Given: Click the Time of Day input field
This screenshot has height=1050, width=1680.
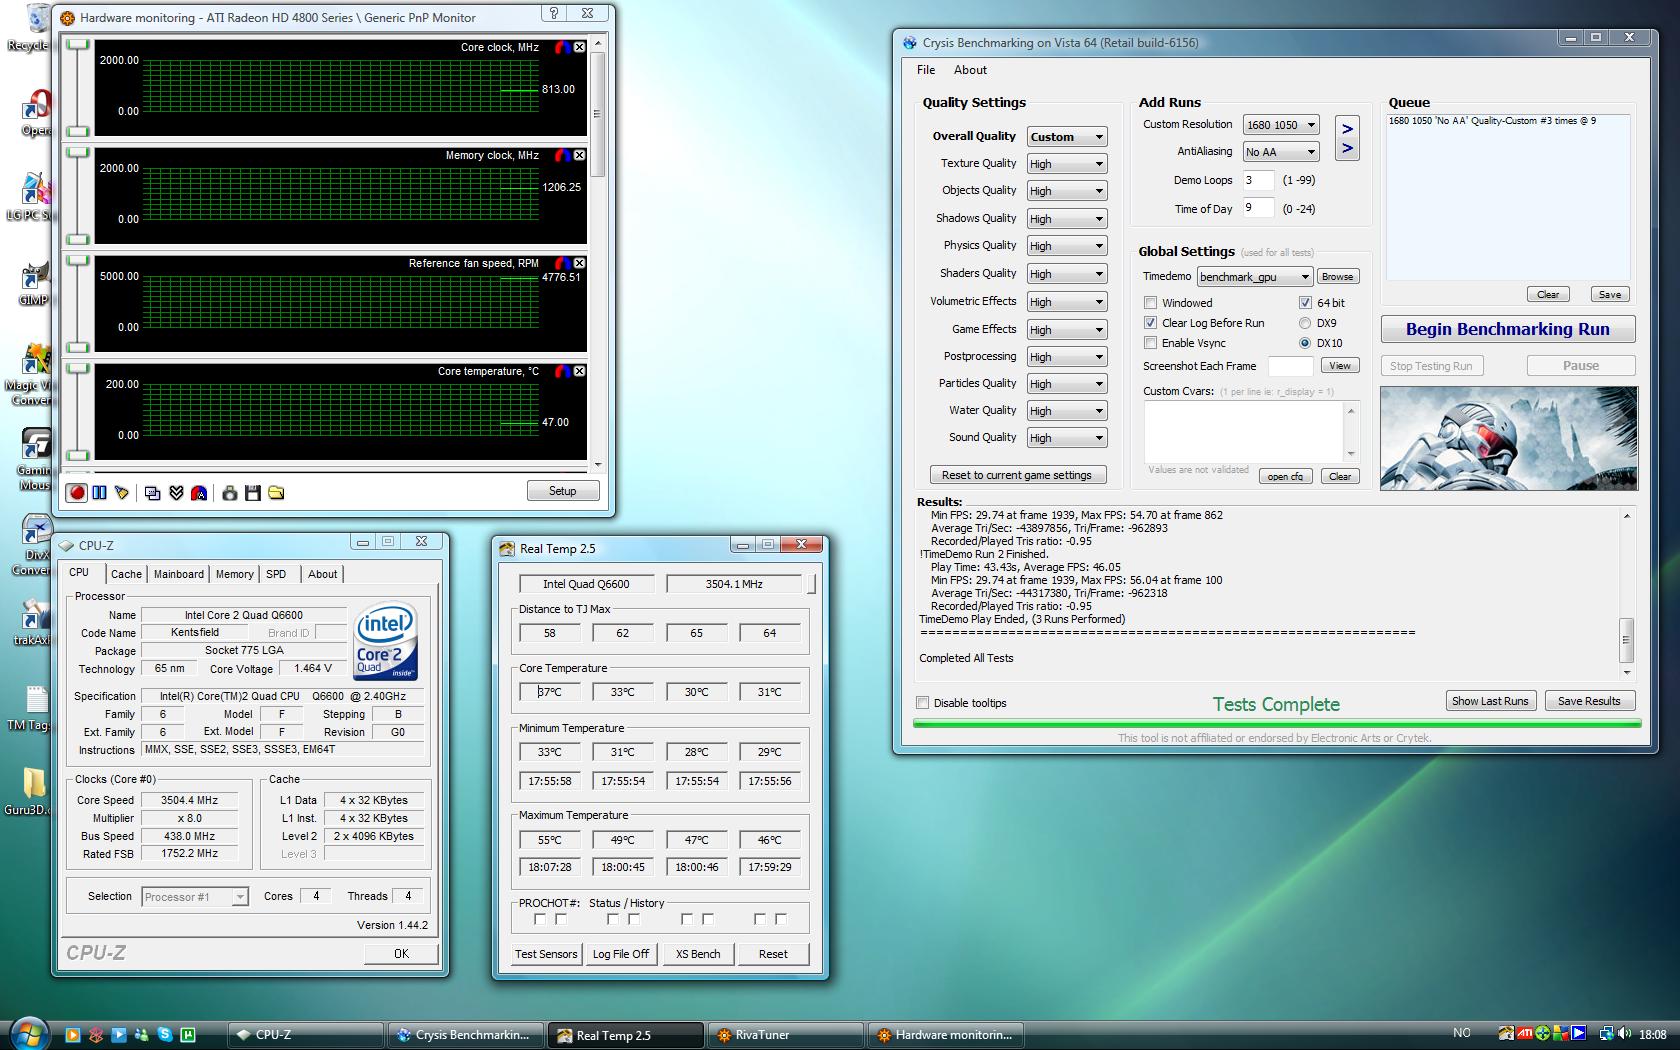Looking at the screenshot, I should point(1258,208).
